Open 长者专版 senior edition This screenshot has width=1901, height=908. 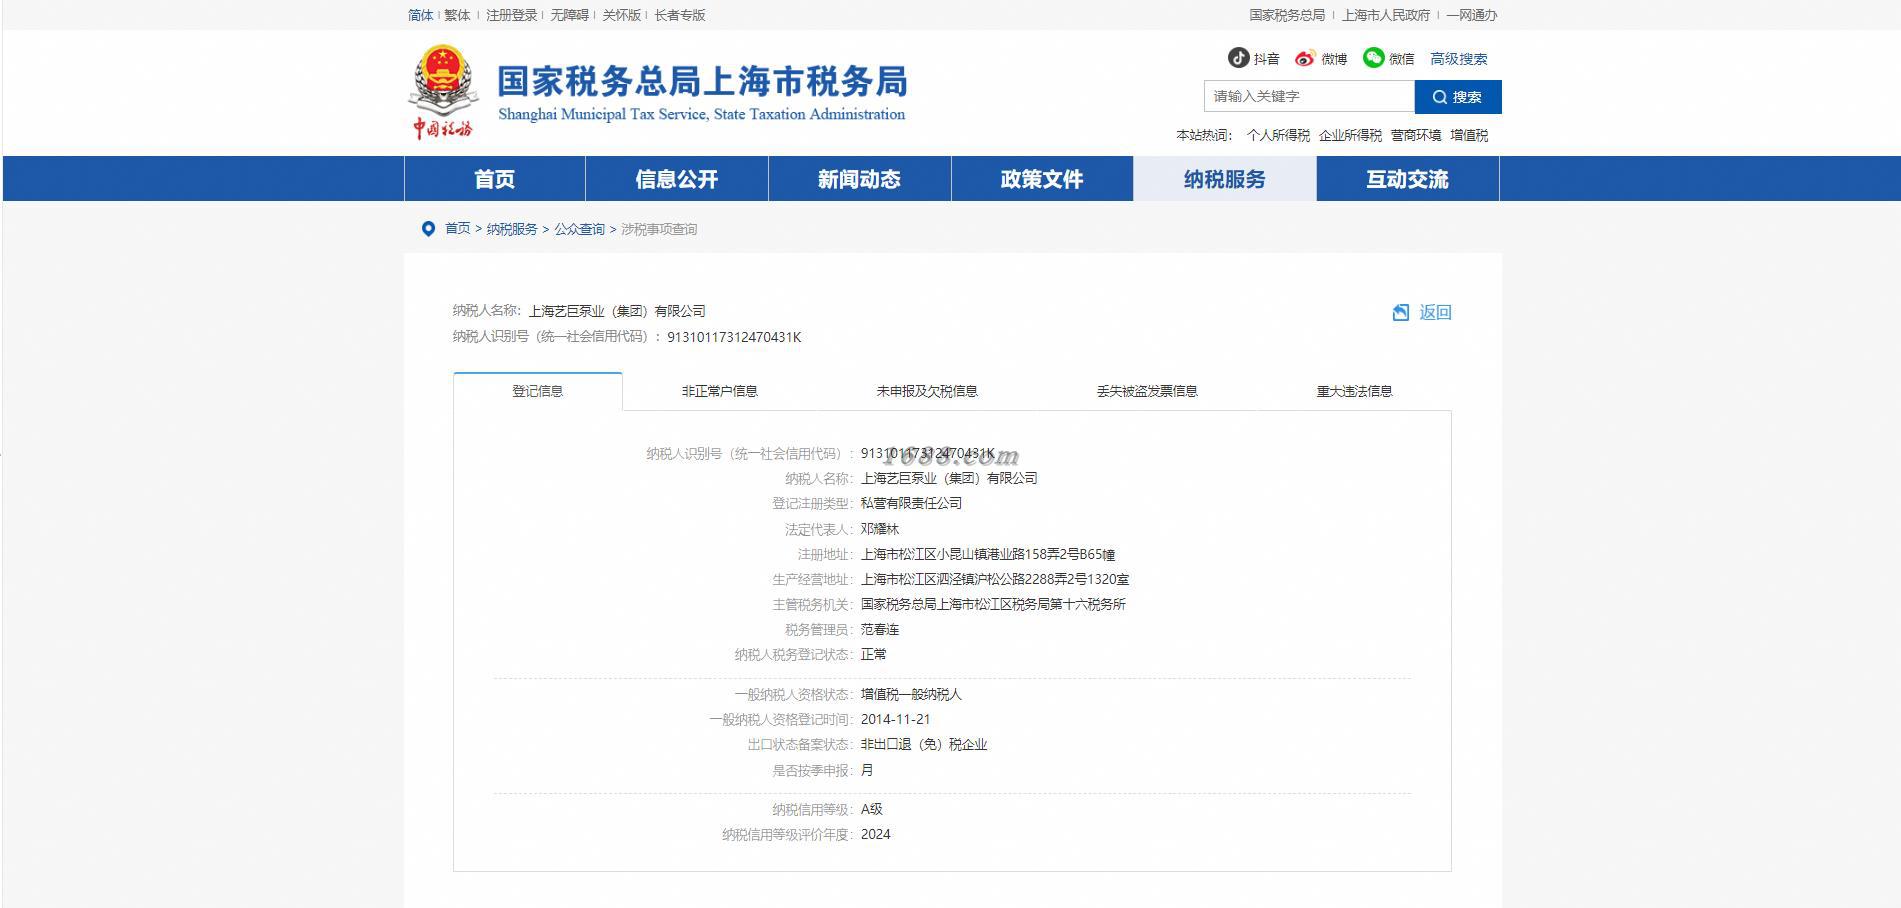coord(680,15)
